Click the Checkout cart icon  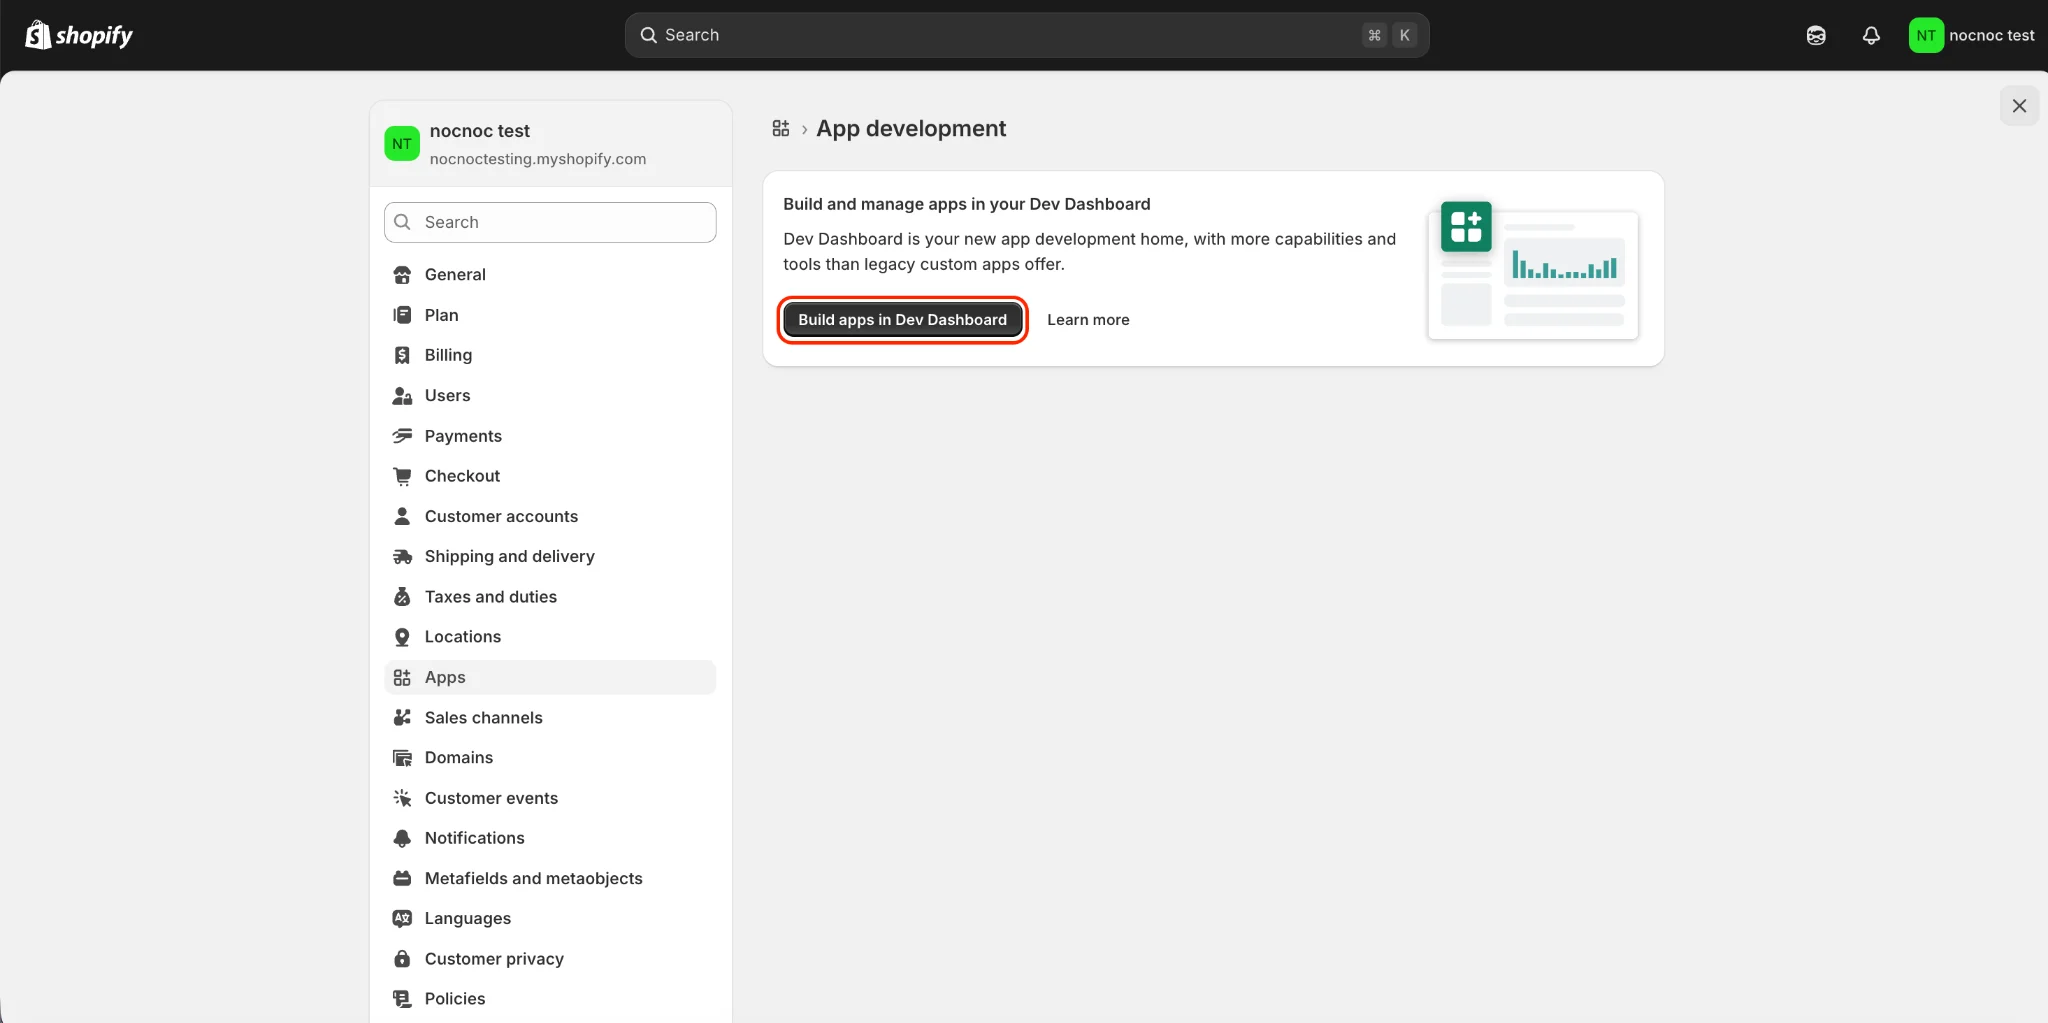[x=402, y=476]
